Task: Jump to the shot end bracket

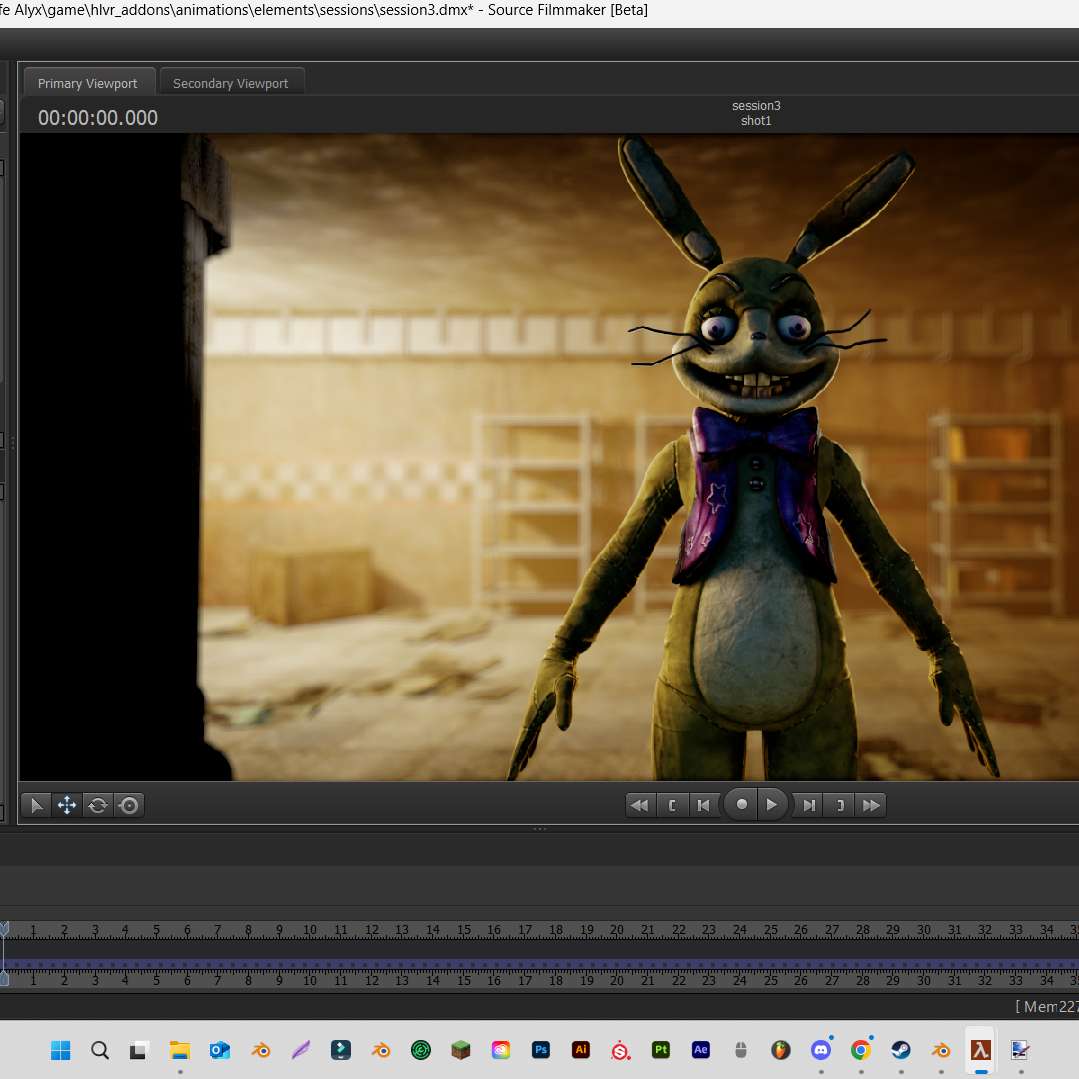Action: (x=840, y=805)
